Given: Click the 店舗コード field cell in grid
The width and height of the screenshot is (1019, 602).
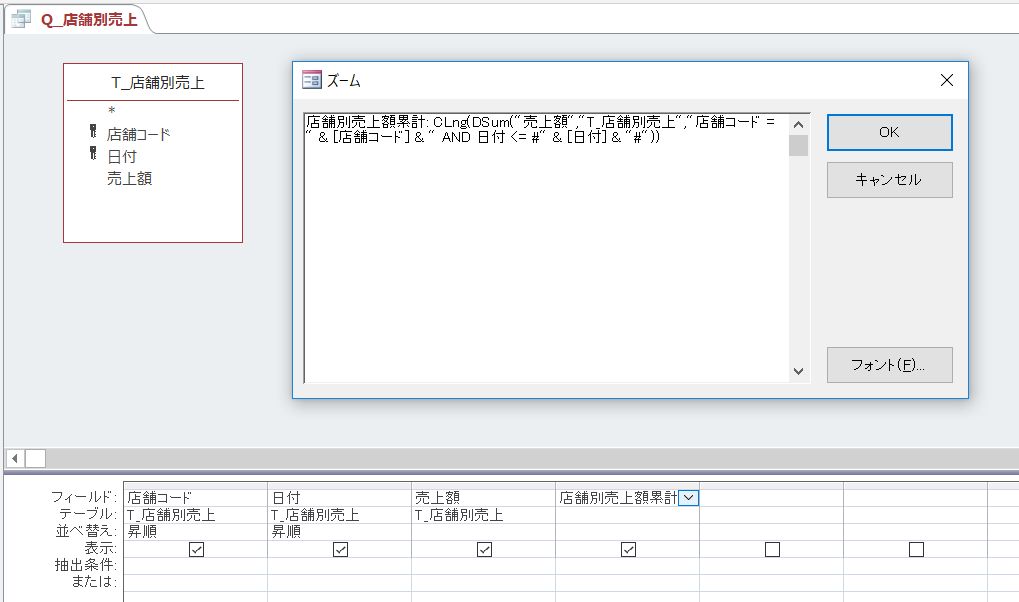Looking at the screenshot, I should pyautogui.click(x=196, y=498).
